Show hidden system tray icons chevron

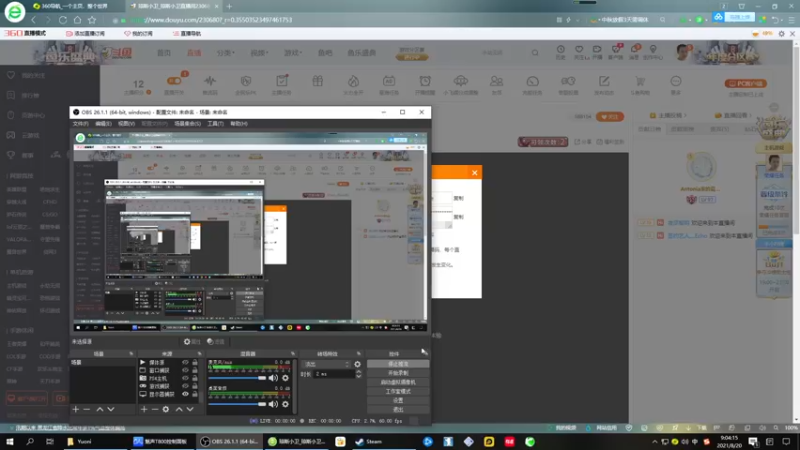point(655,441)
